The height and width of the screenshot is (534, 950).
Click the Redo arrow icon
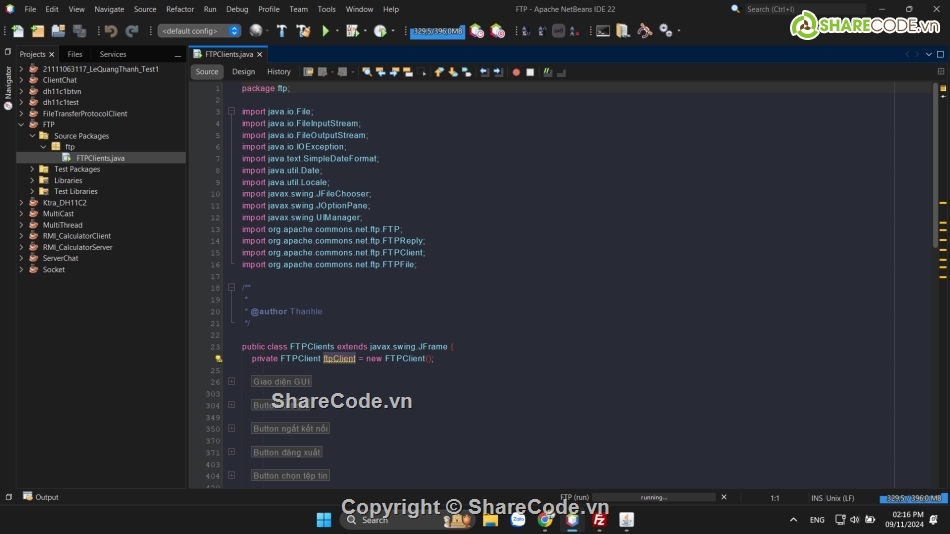[131, 31]
